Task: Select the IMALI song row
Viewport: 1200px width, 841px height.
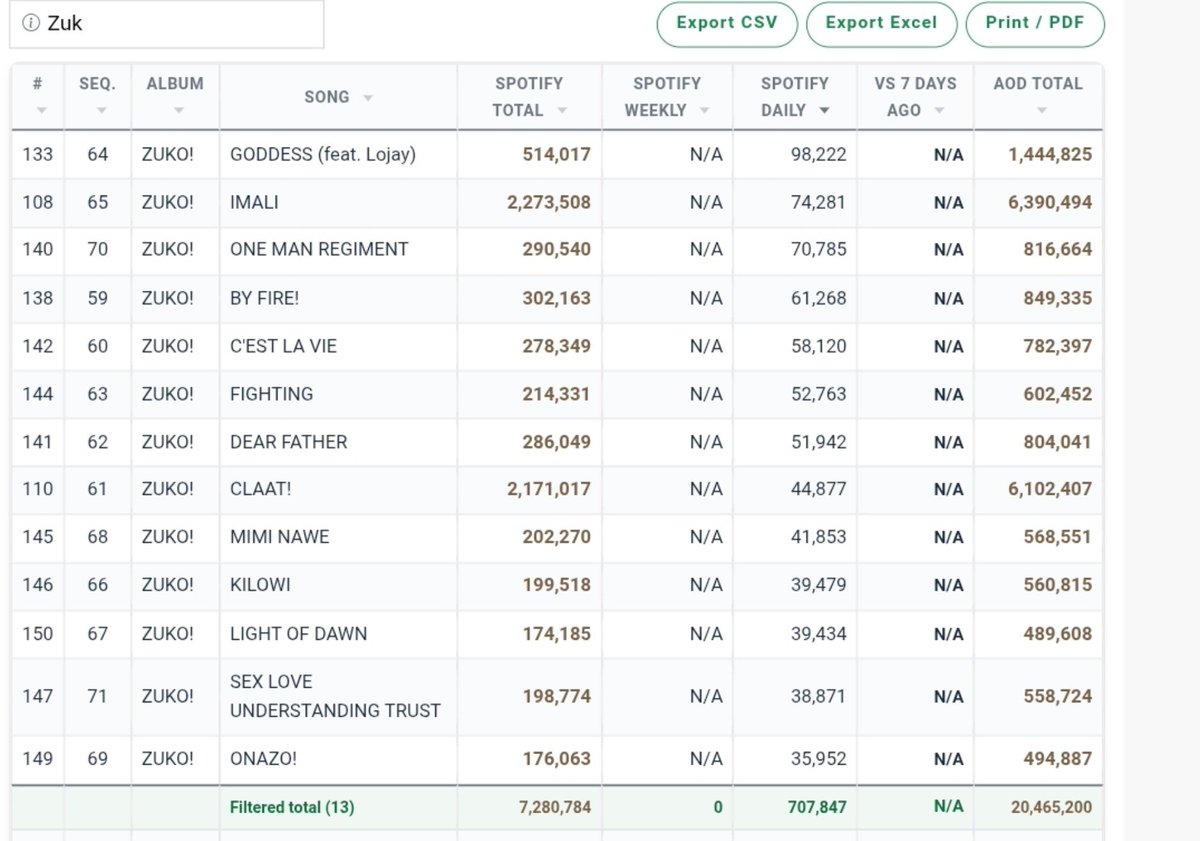Action: pos(557,202)
